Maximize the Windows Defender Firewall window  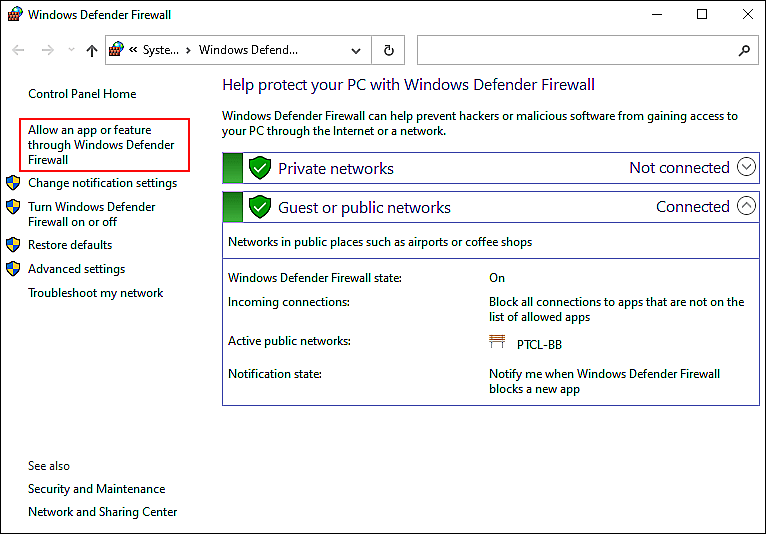(702, 14)
